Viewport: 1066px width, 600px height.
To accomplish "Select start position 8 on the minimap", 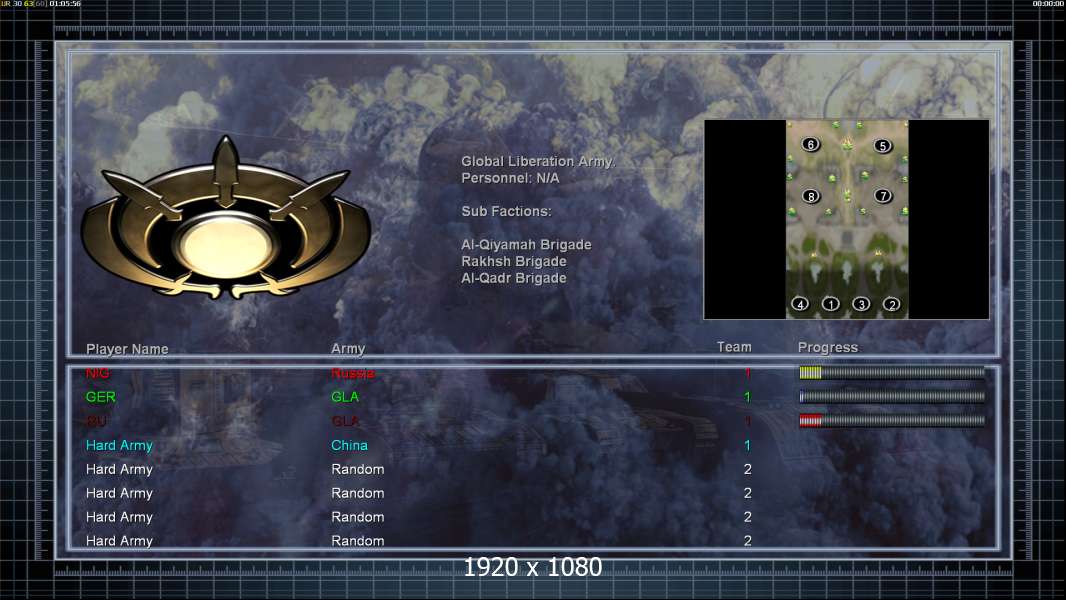I will pyautogui.click(x=810, y=196).
